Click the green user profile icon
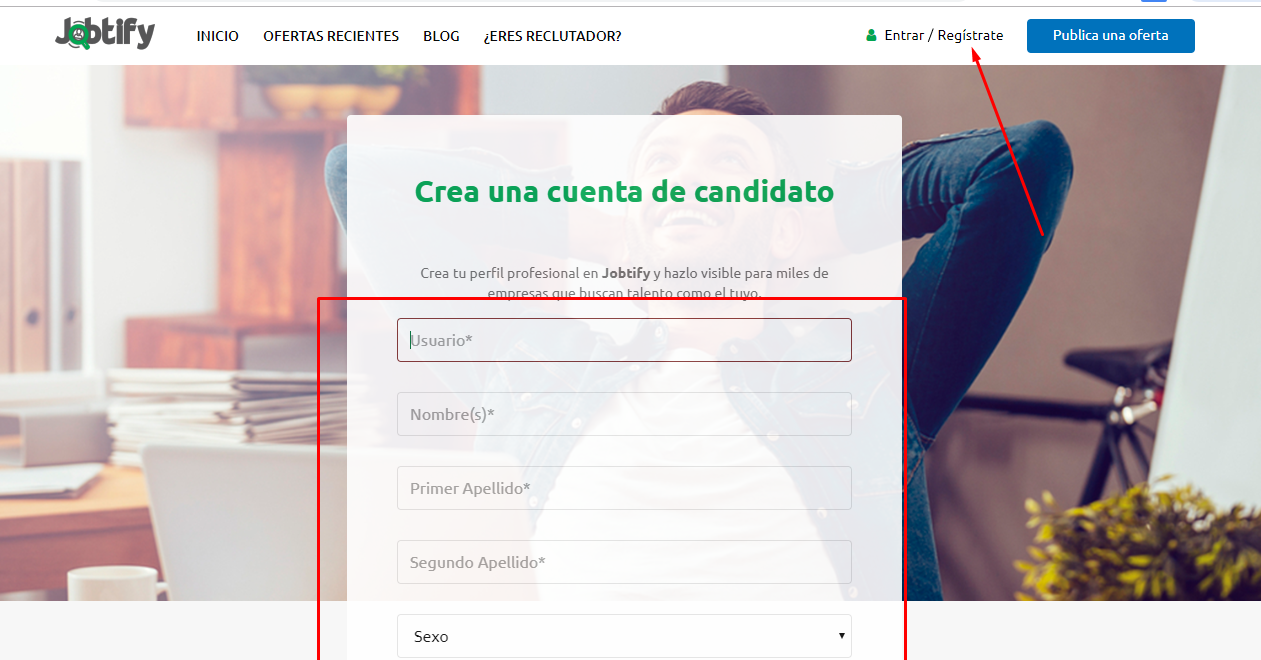 click(x=871, y=35)
